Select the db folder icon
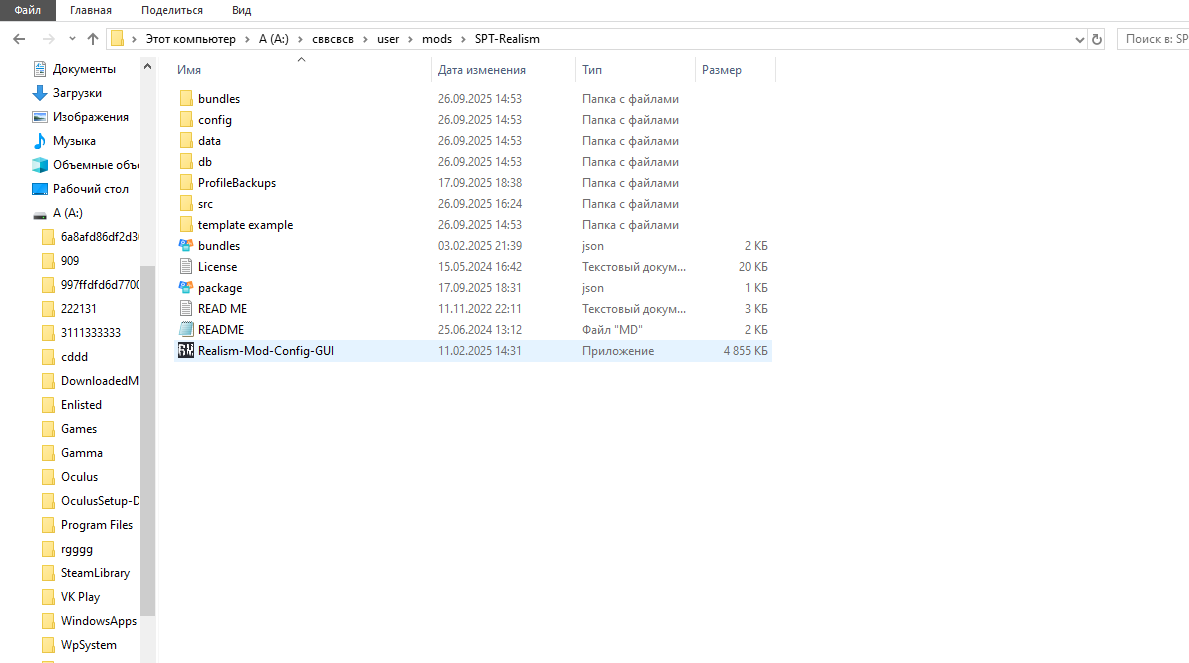The width and height of the screenshot is (1189, 663). click(x=186, y=162)
